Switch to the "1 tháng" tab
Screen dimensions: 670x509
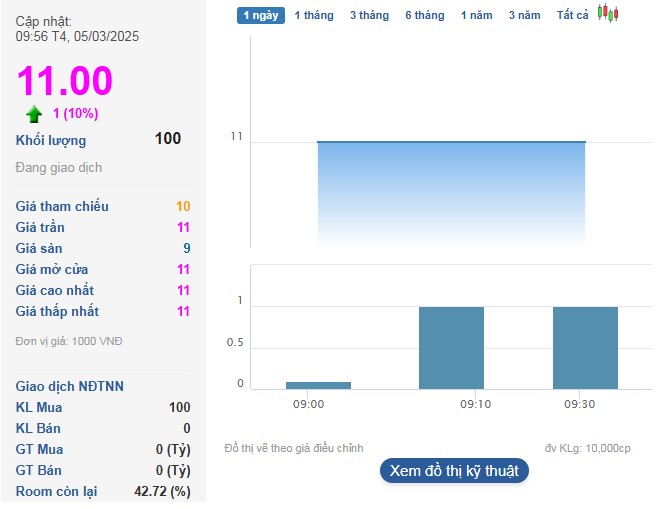coord(313,15)
